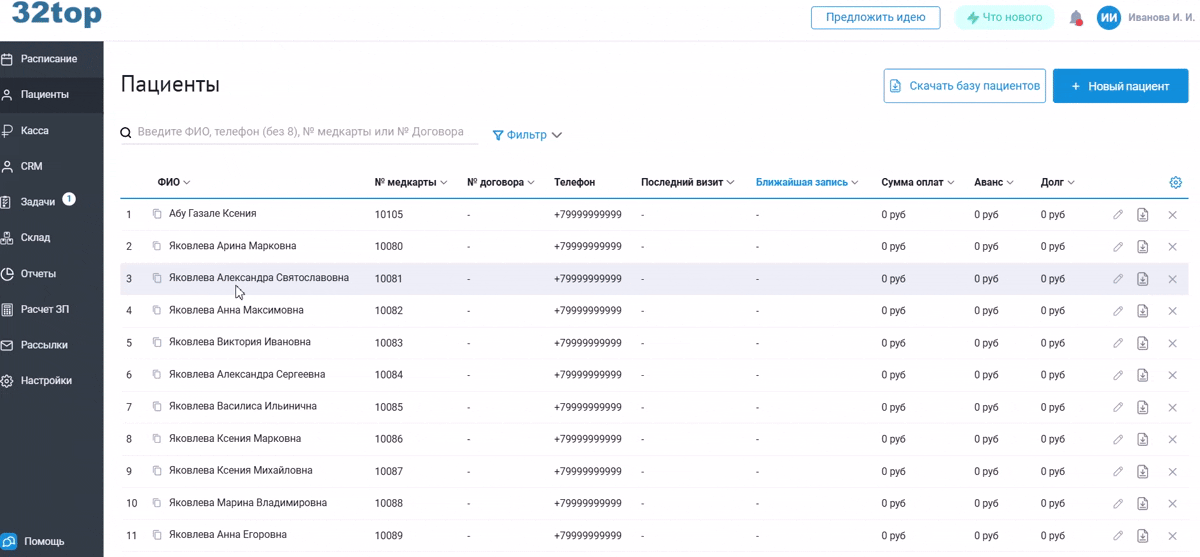
Task: Sort by № медкарты column
Action: [410, 182]
